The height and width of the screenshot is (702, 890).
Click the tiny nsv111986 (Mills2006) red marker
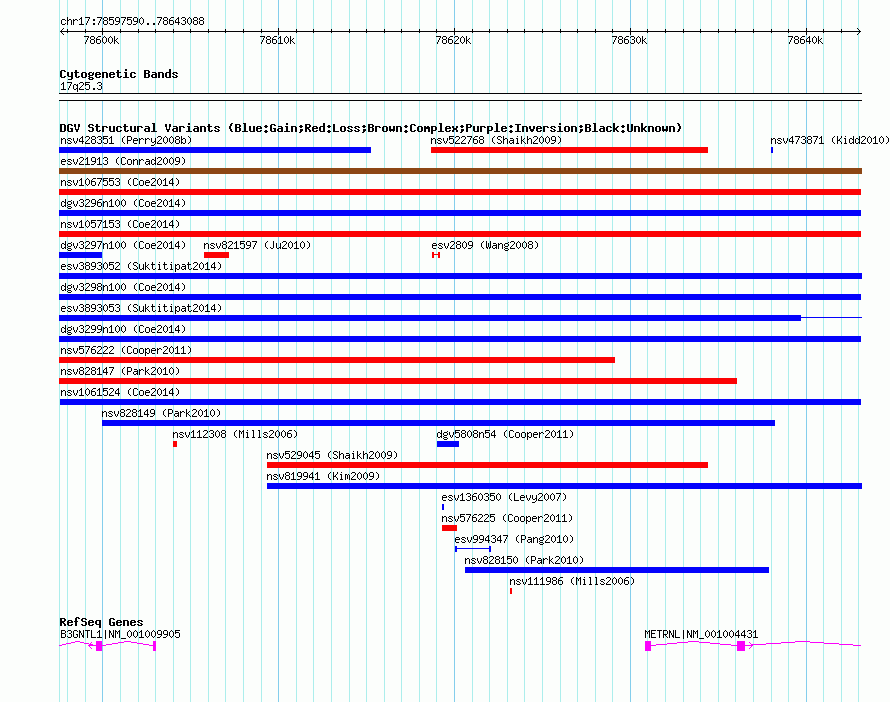511,591
